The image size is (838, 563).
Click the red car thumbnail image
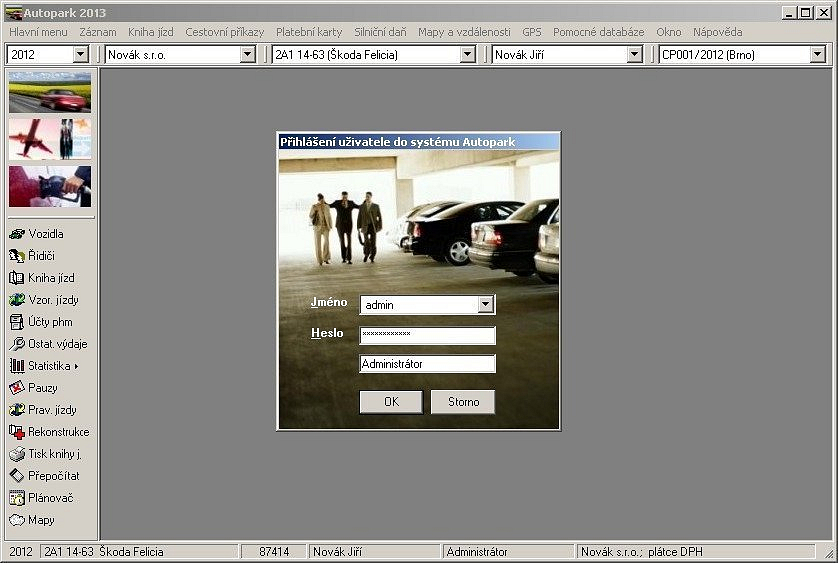pyautogui.click(x=50, y=92)
